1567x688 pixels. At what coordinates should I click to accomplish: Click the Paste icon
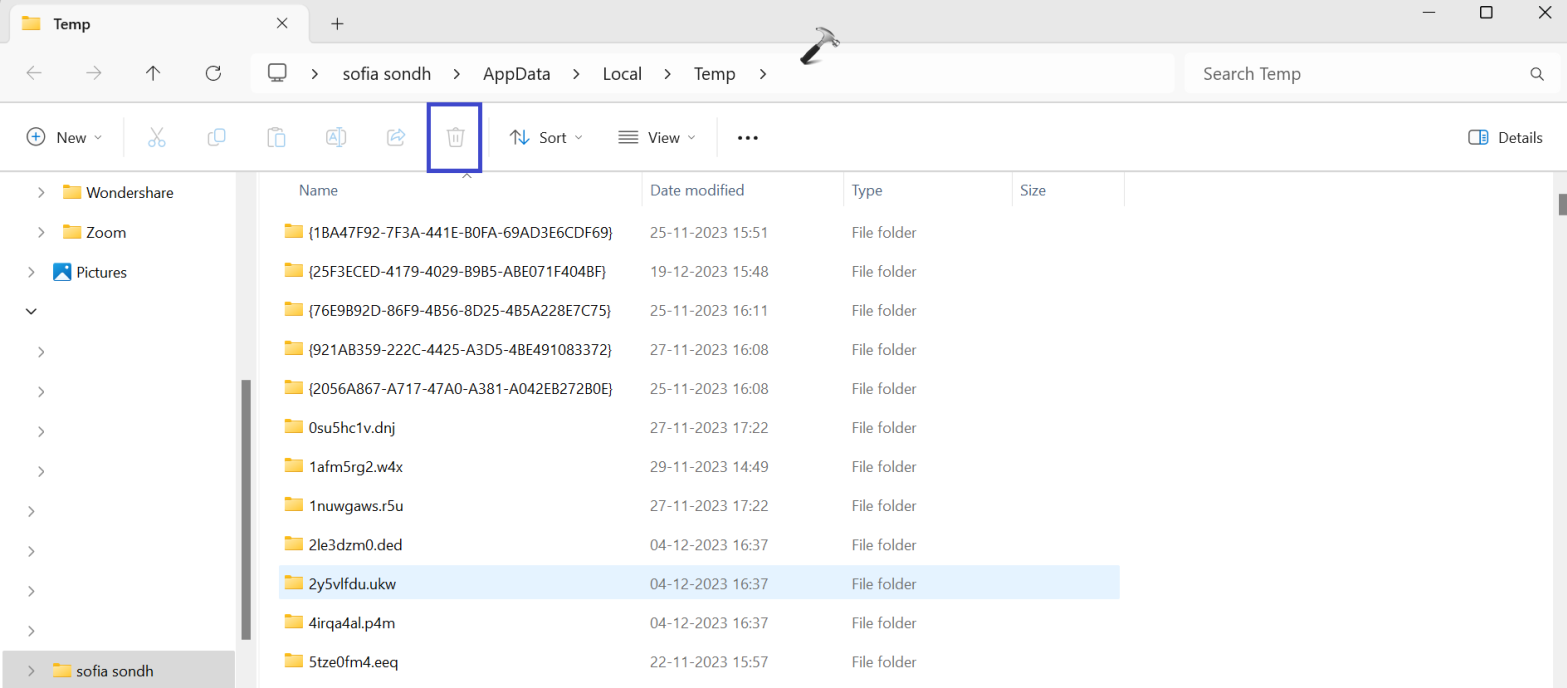276,137
